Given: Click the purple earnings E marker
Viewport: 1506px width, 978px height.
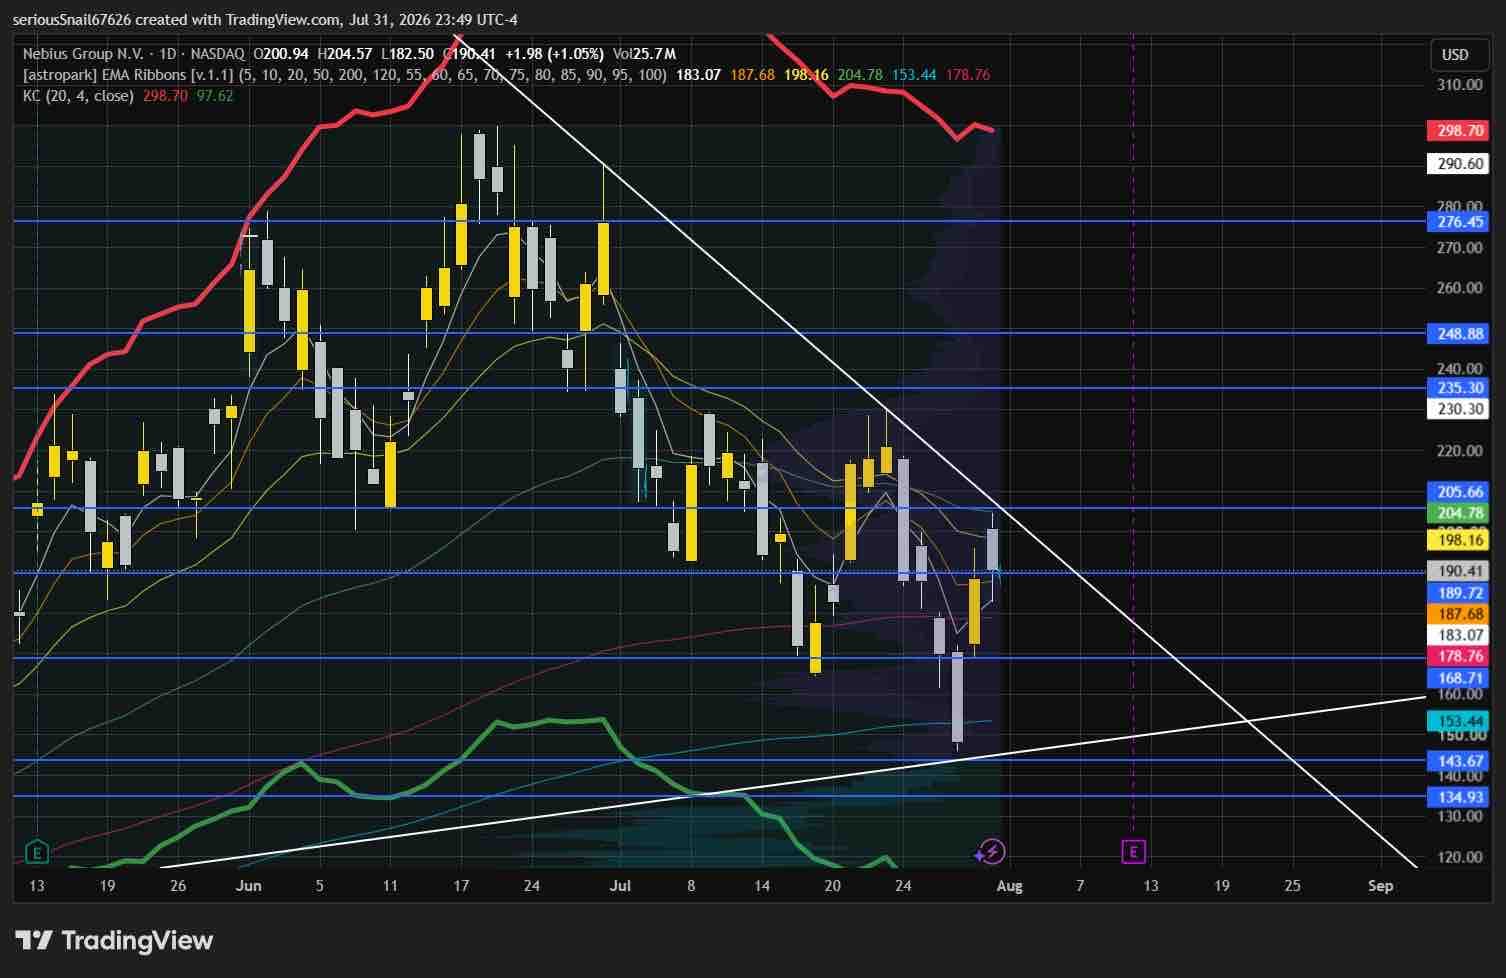Looking at the screenshot, I should (x=1133, y=851).
